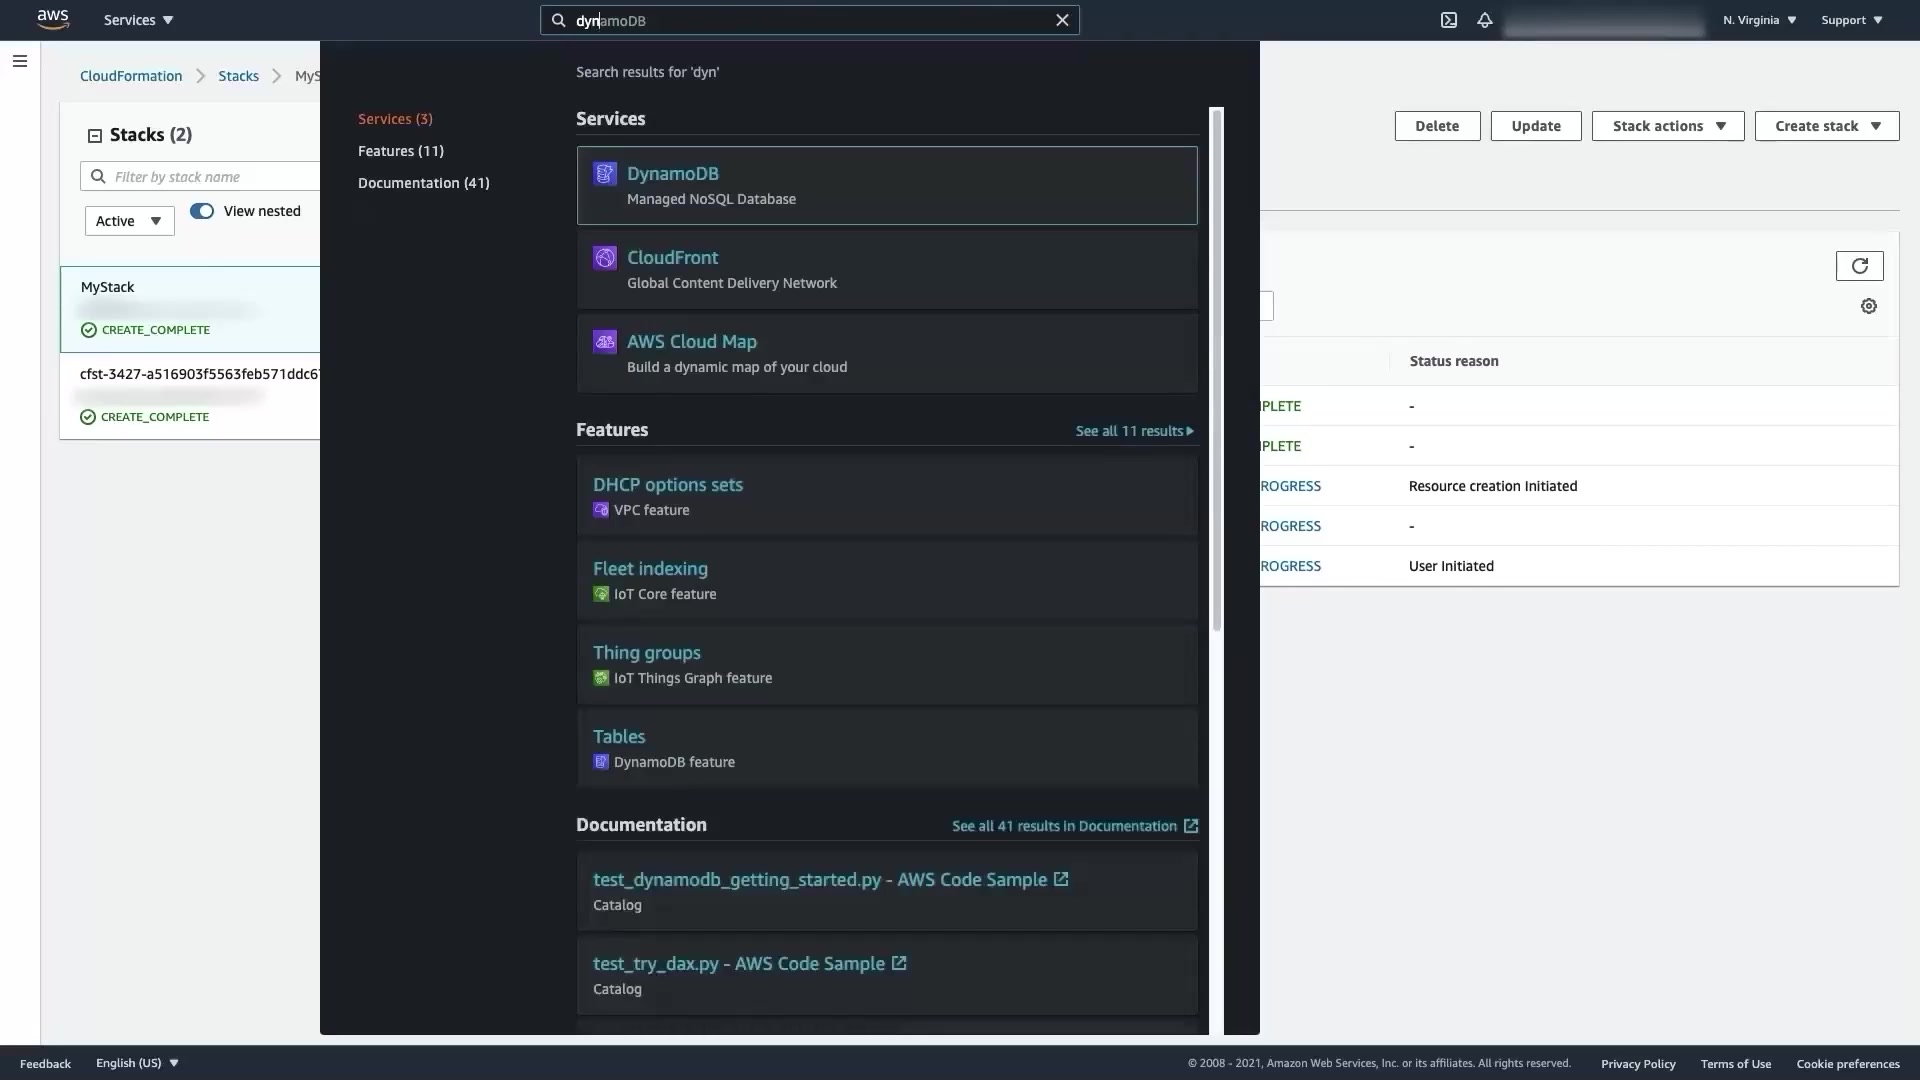This screenshot has width=1920, height=1080.
Task: Clear the search box text
Action: tap(1062, 20)
